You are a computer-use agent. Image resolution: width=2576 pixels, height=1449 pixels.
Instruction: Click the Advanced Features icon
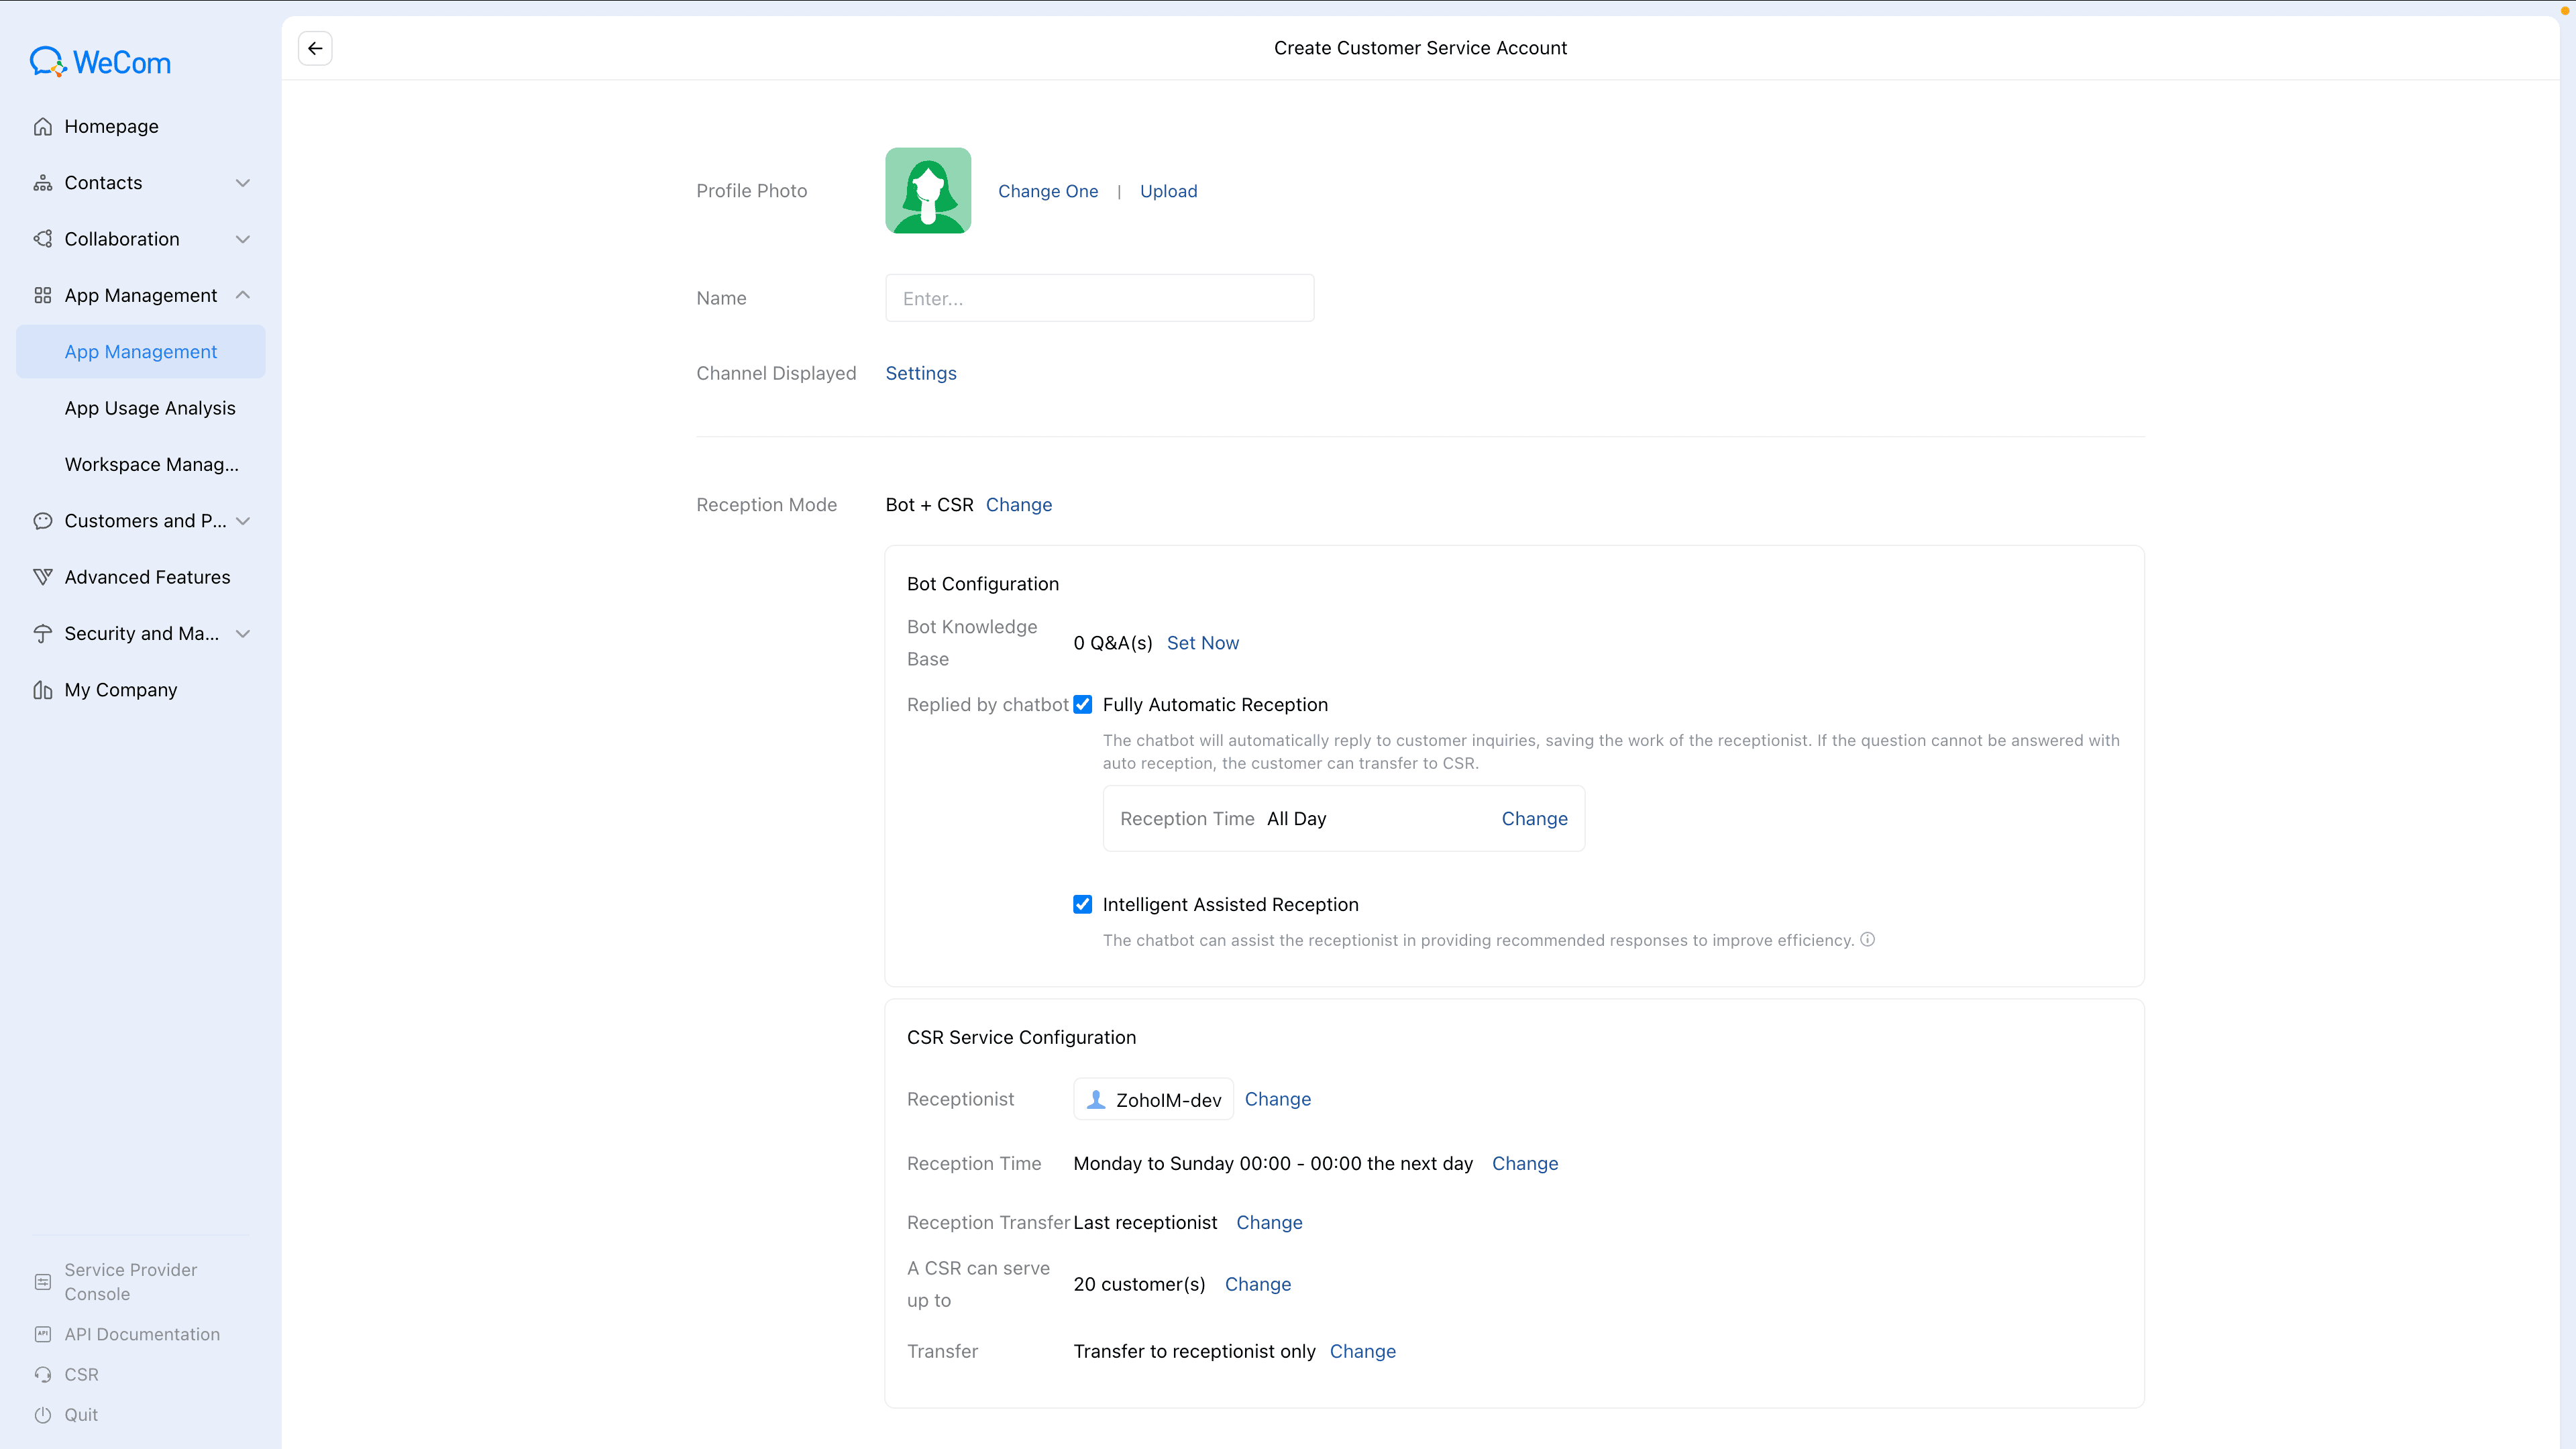pos(42,577)
